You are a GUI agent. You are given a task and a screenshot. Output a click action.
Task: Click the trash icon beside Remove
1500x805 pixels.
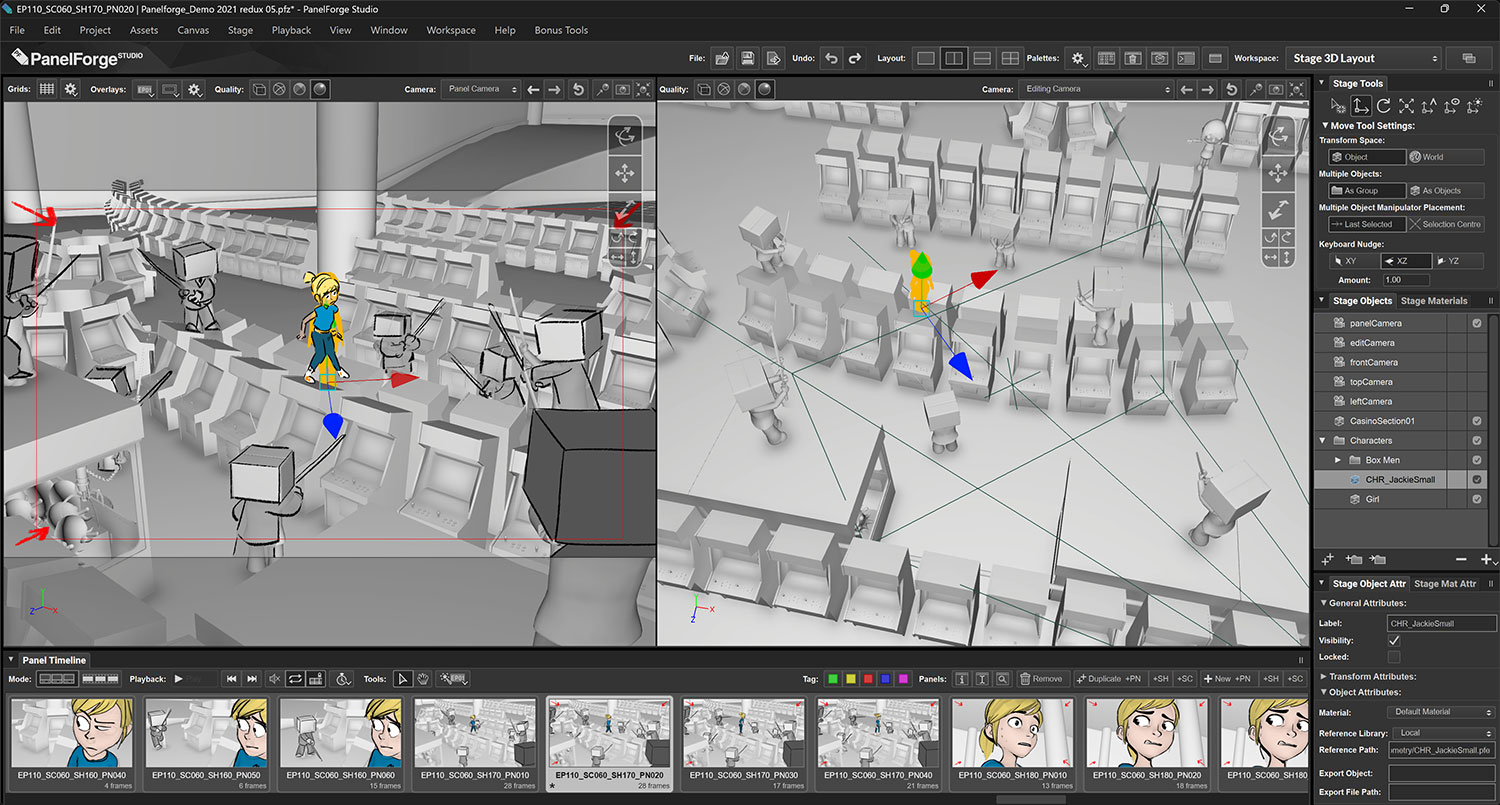1025,679
